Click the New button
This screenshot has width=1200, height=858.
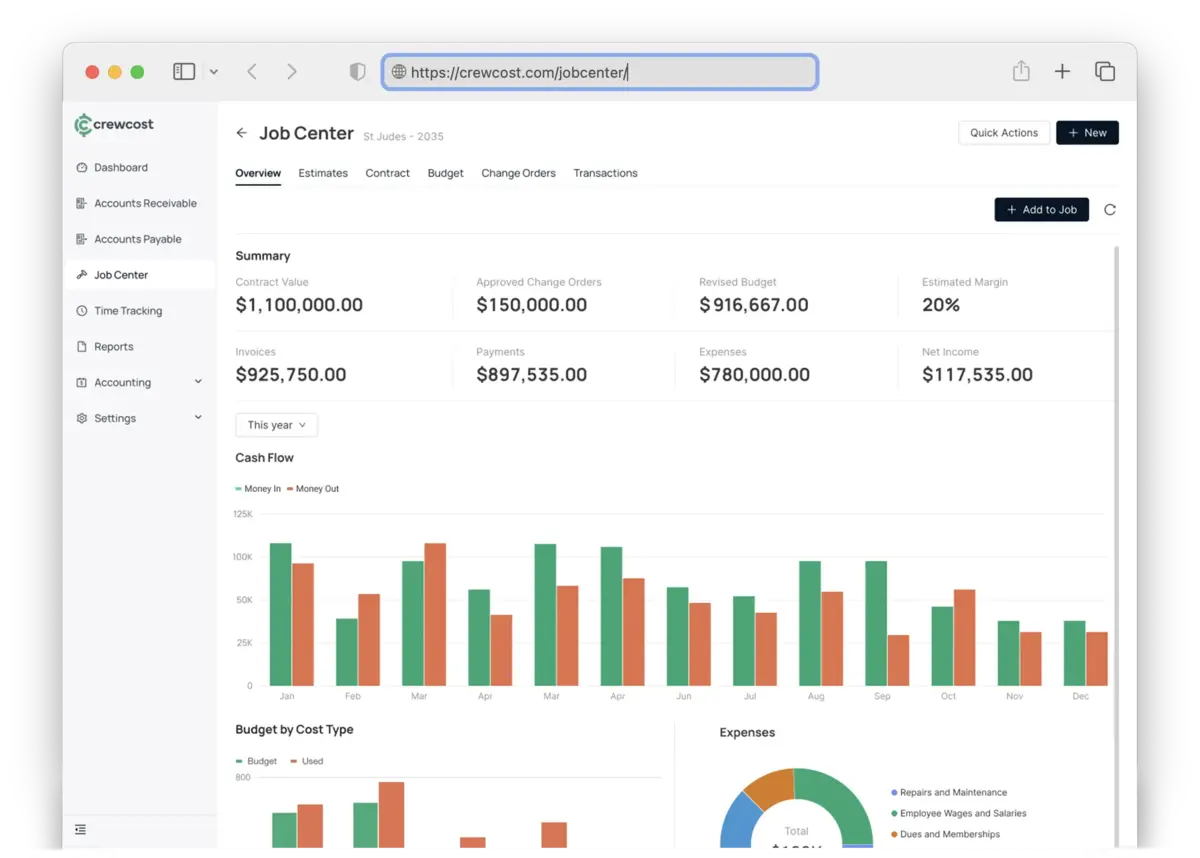[1087, 133]
